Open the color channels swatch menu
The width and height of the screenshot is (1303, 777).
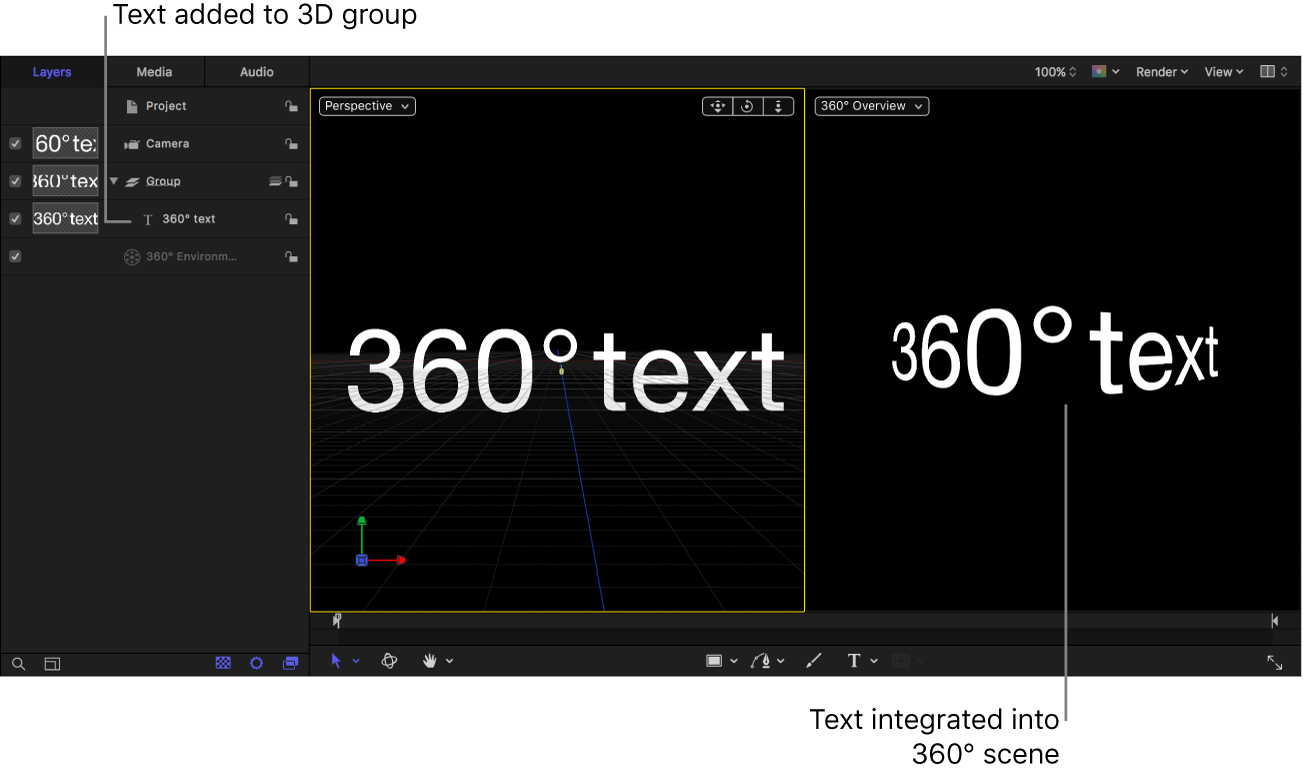point(1102,71)
